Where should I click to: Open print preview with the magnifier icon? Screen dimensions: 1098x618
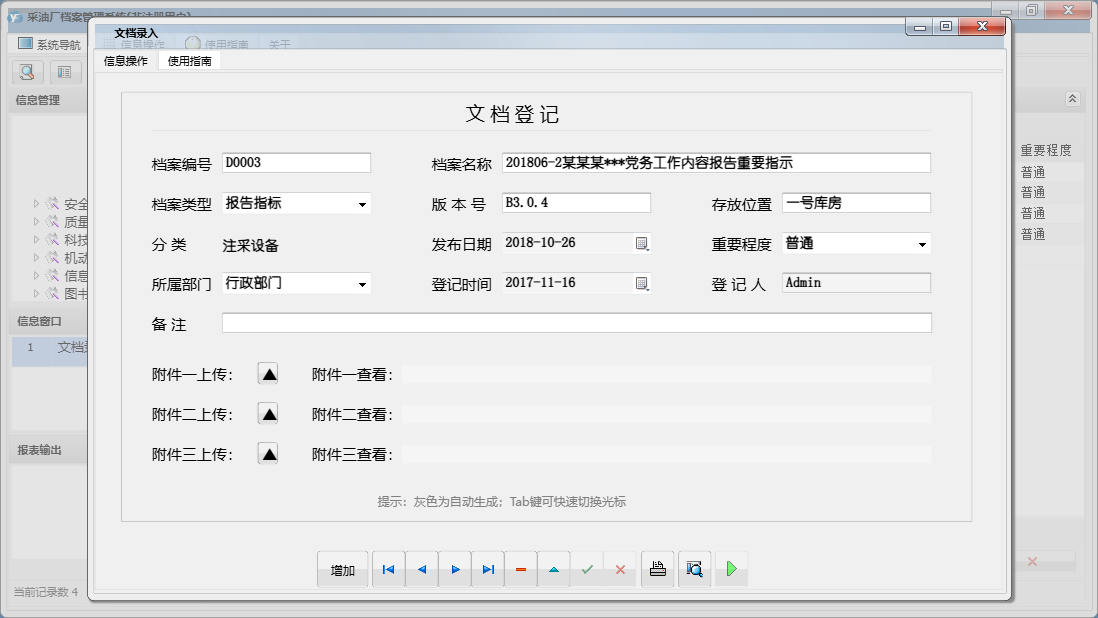point(694,568)
